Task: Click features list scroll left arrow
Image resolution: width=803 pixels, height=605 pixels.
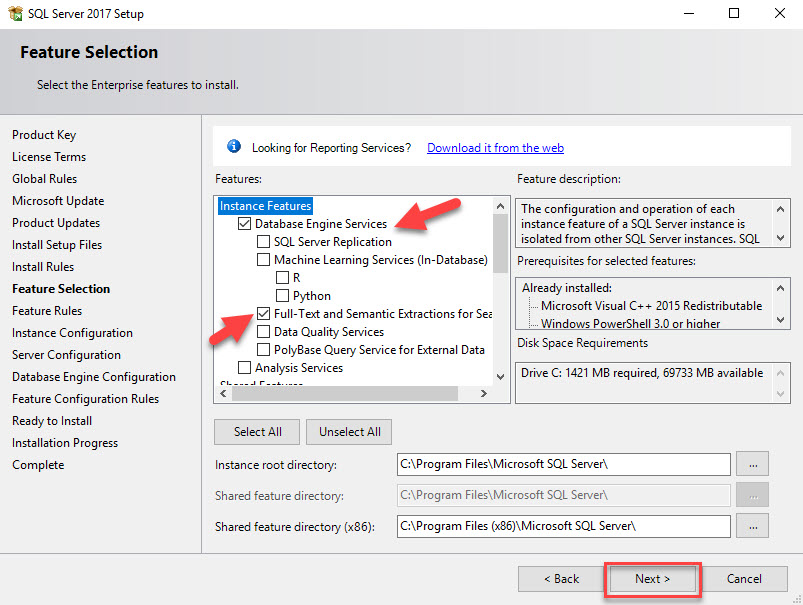Action: [223, 393]
